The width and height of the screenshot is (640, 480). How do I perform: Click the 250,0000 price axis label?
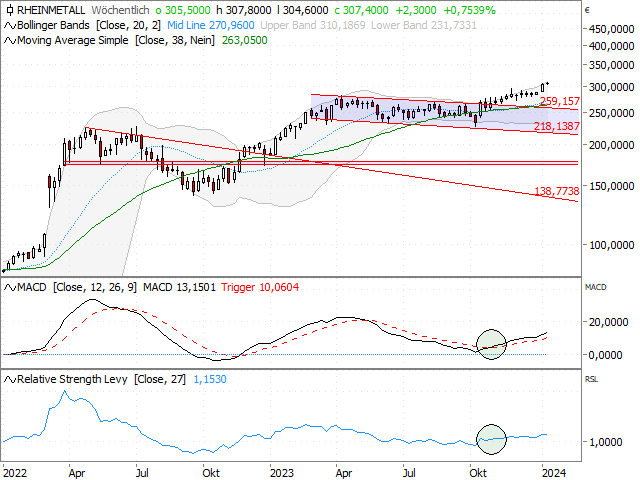coord(611,113)
